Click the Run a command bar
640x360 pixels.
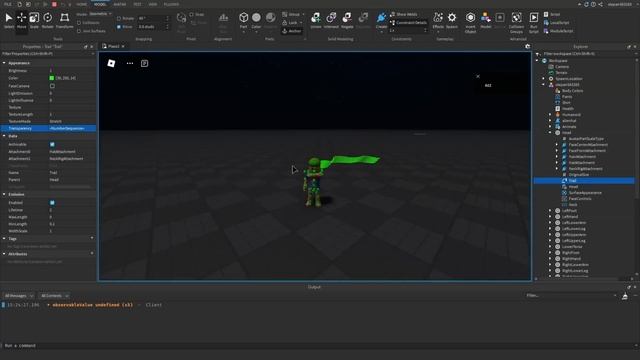[318, 346]
